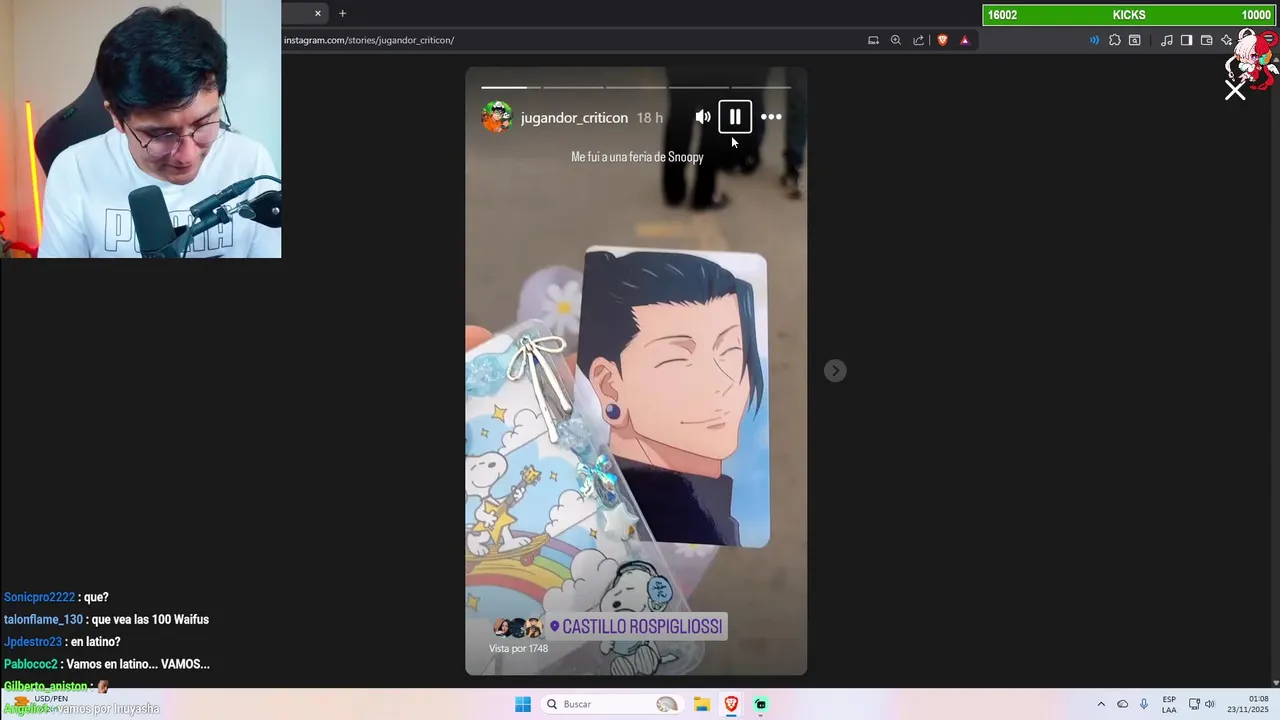Screen dimensions: 1280x720
Task: Toggle the browser sidebar panel icon
Action: pyautogui.click(x=1186, y=40)
